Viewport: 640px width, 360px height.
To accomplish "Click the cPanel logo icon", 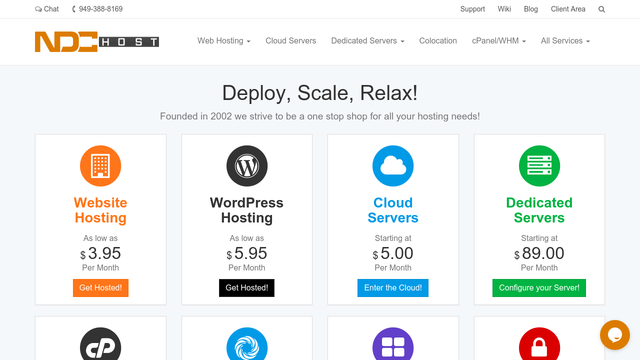I will click(x=100, y=344).
